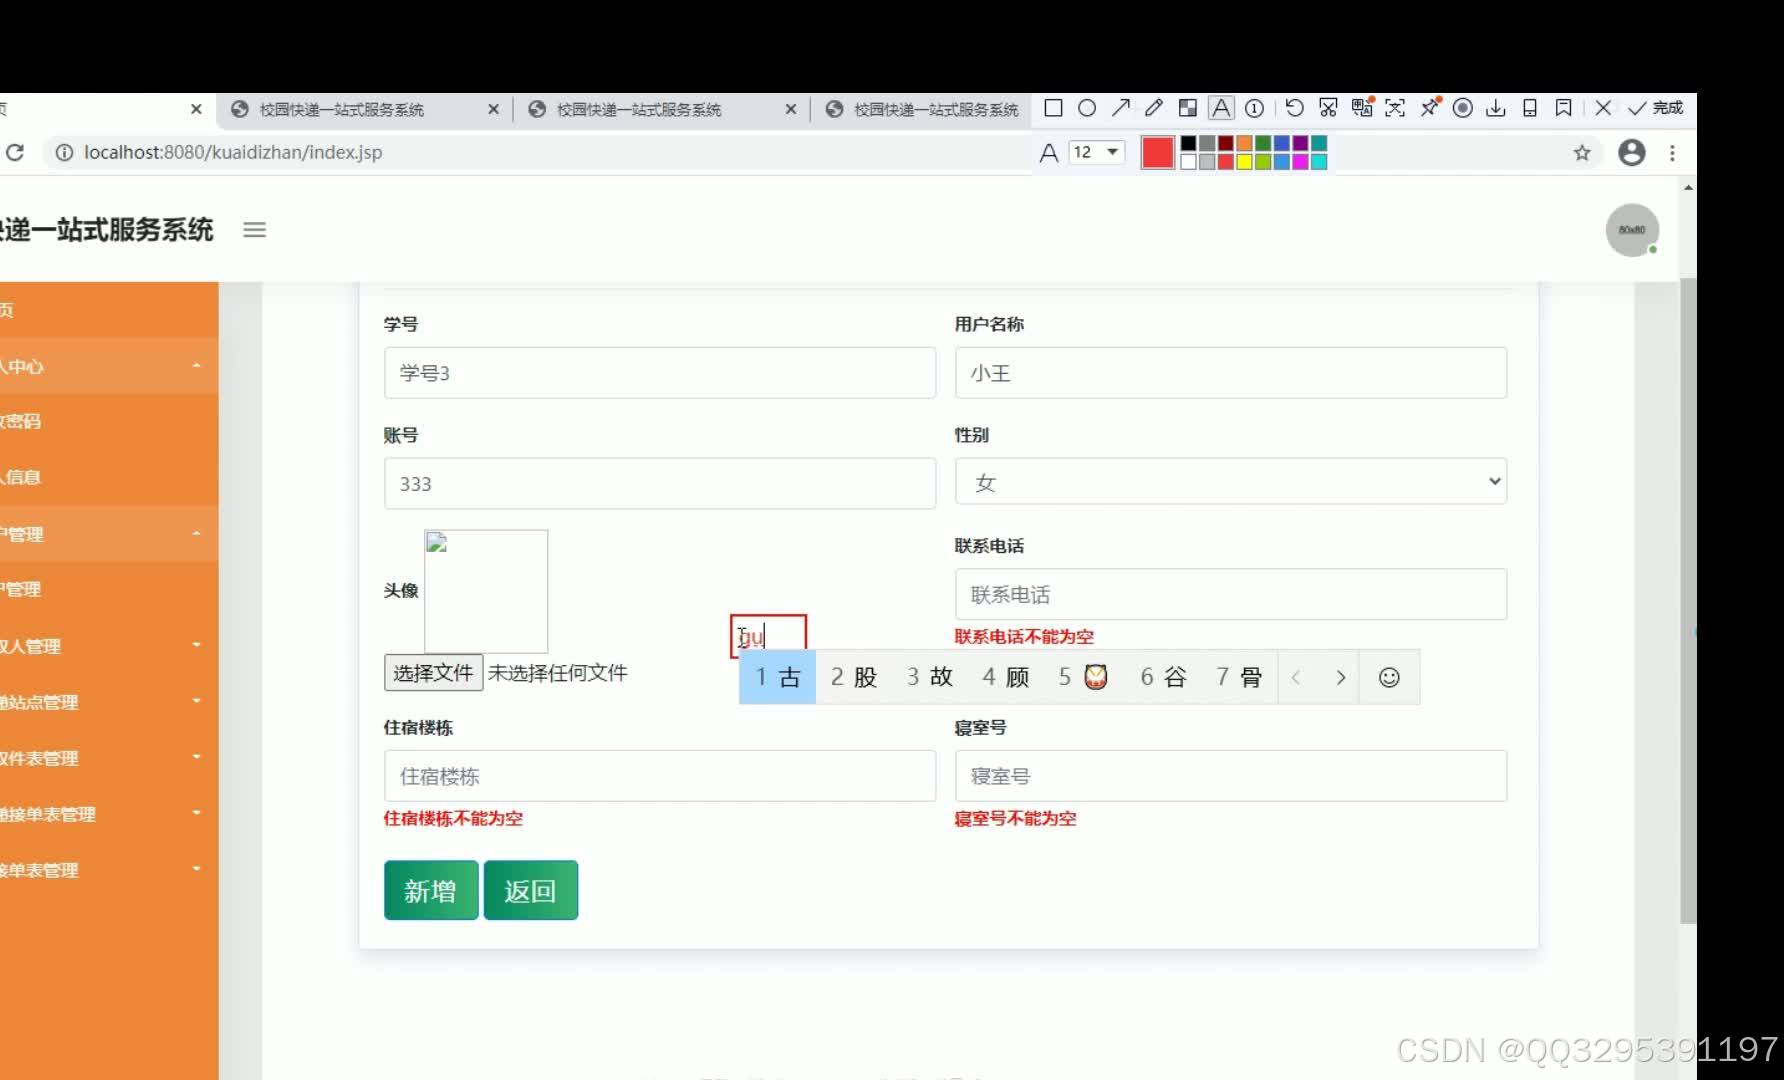1784x1080 pixels.
Task: Choose IME candidate 3 故
Action: 929,677
